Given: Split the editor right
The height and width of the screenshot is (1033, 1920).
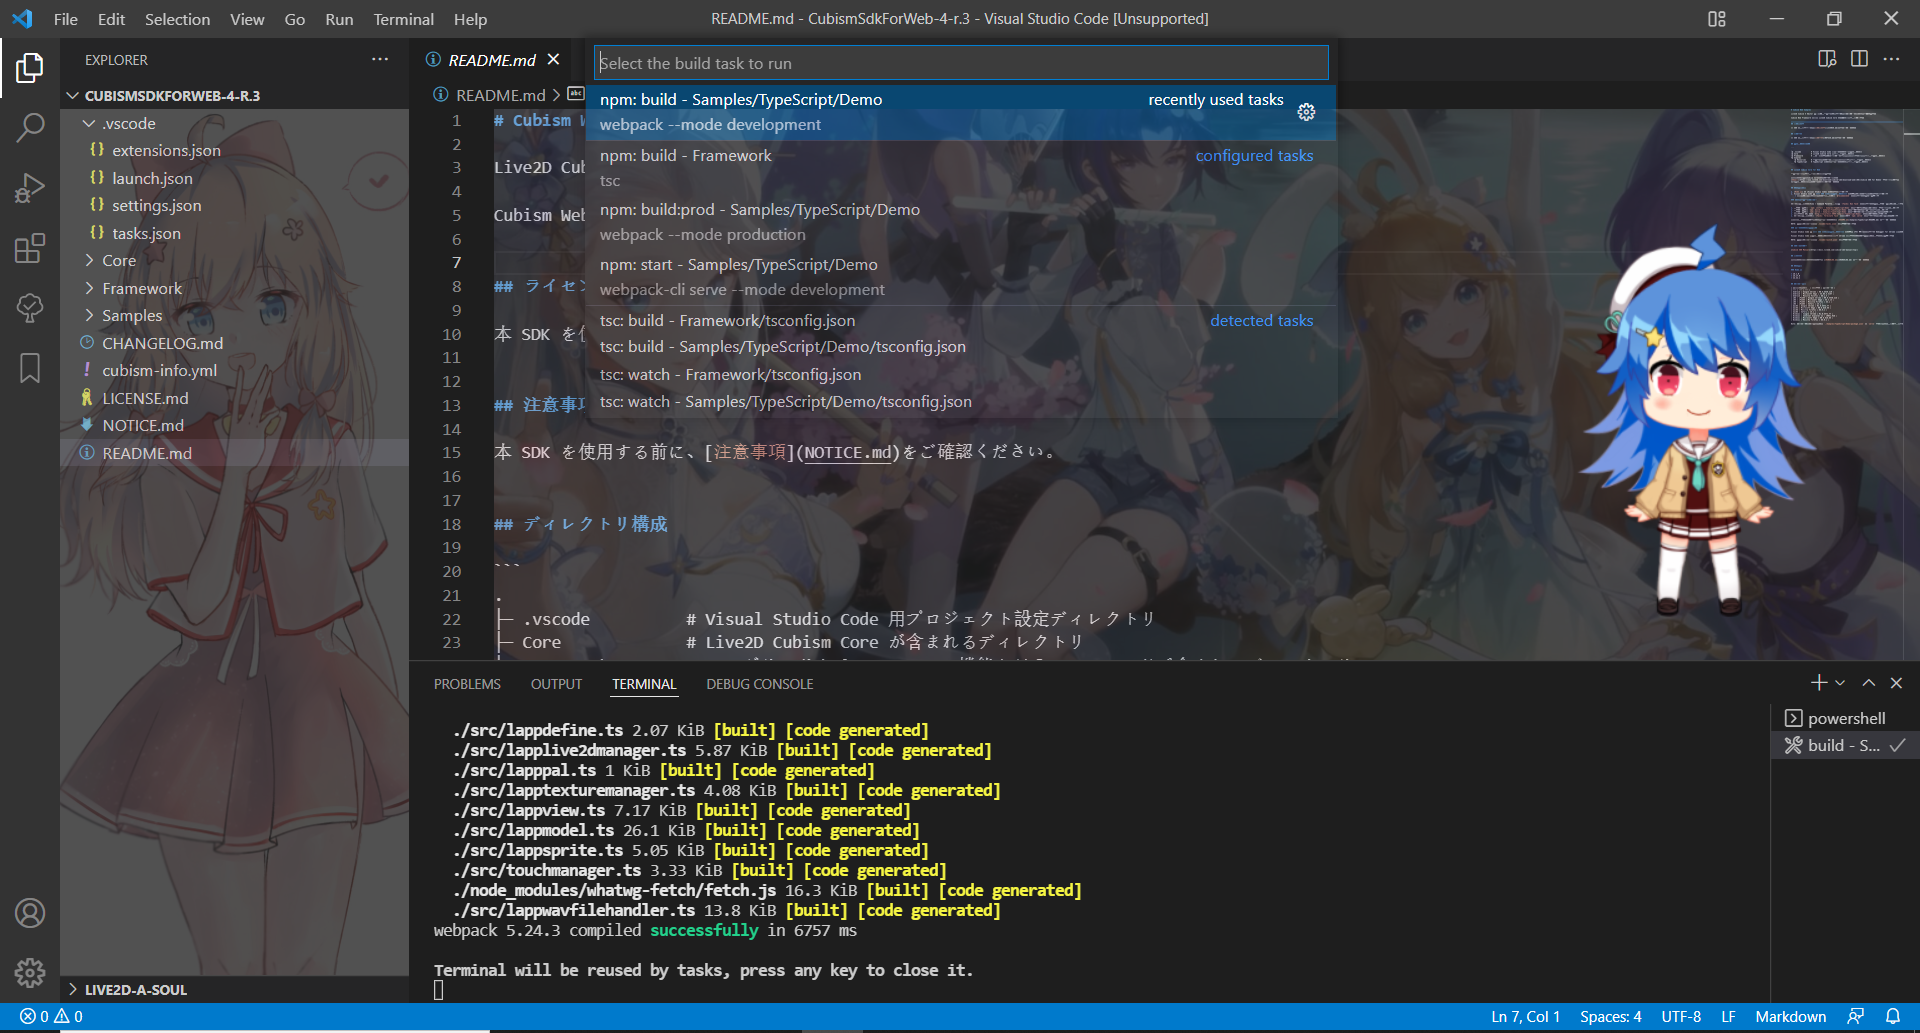Looking at the screenshot, I should click(1859, 60).
